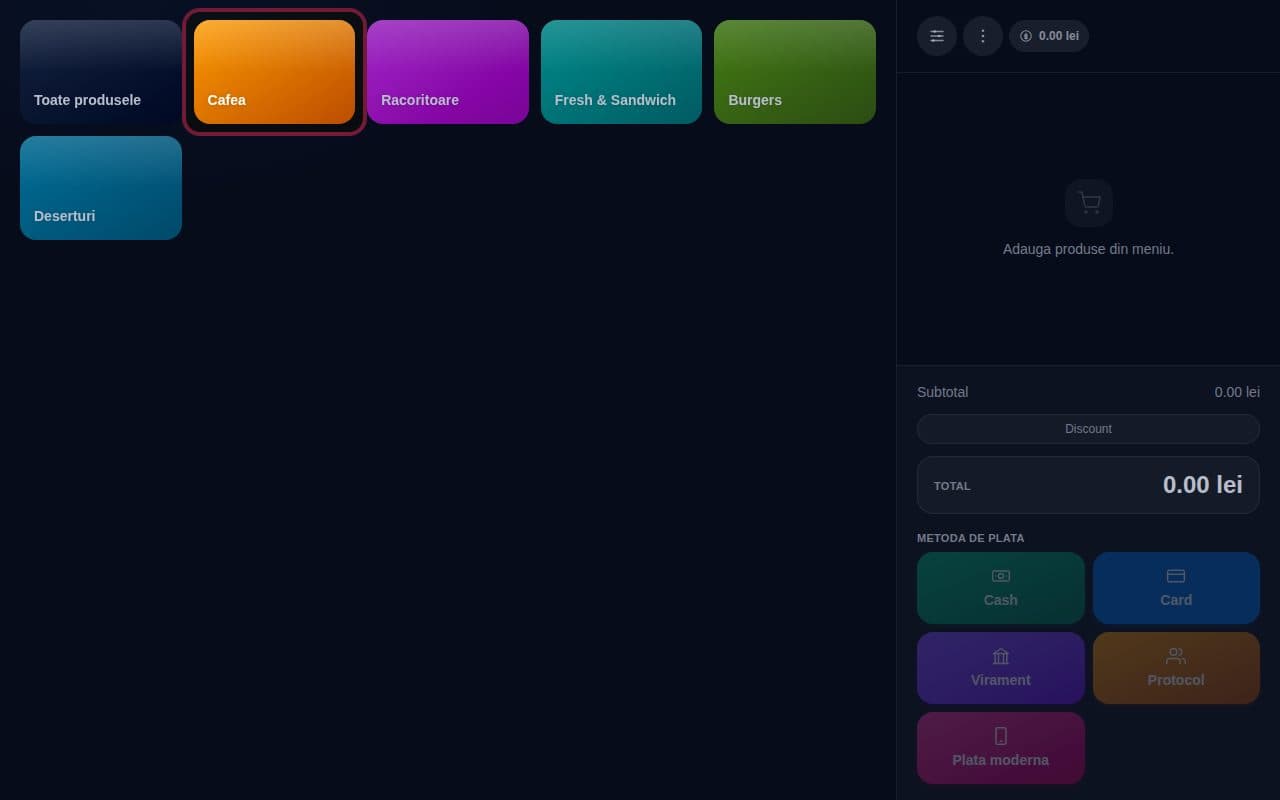Show the Toate produsele category

pos(101,72)
